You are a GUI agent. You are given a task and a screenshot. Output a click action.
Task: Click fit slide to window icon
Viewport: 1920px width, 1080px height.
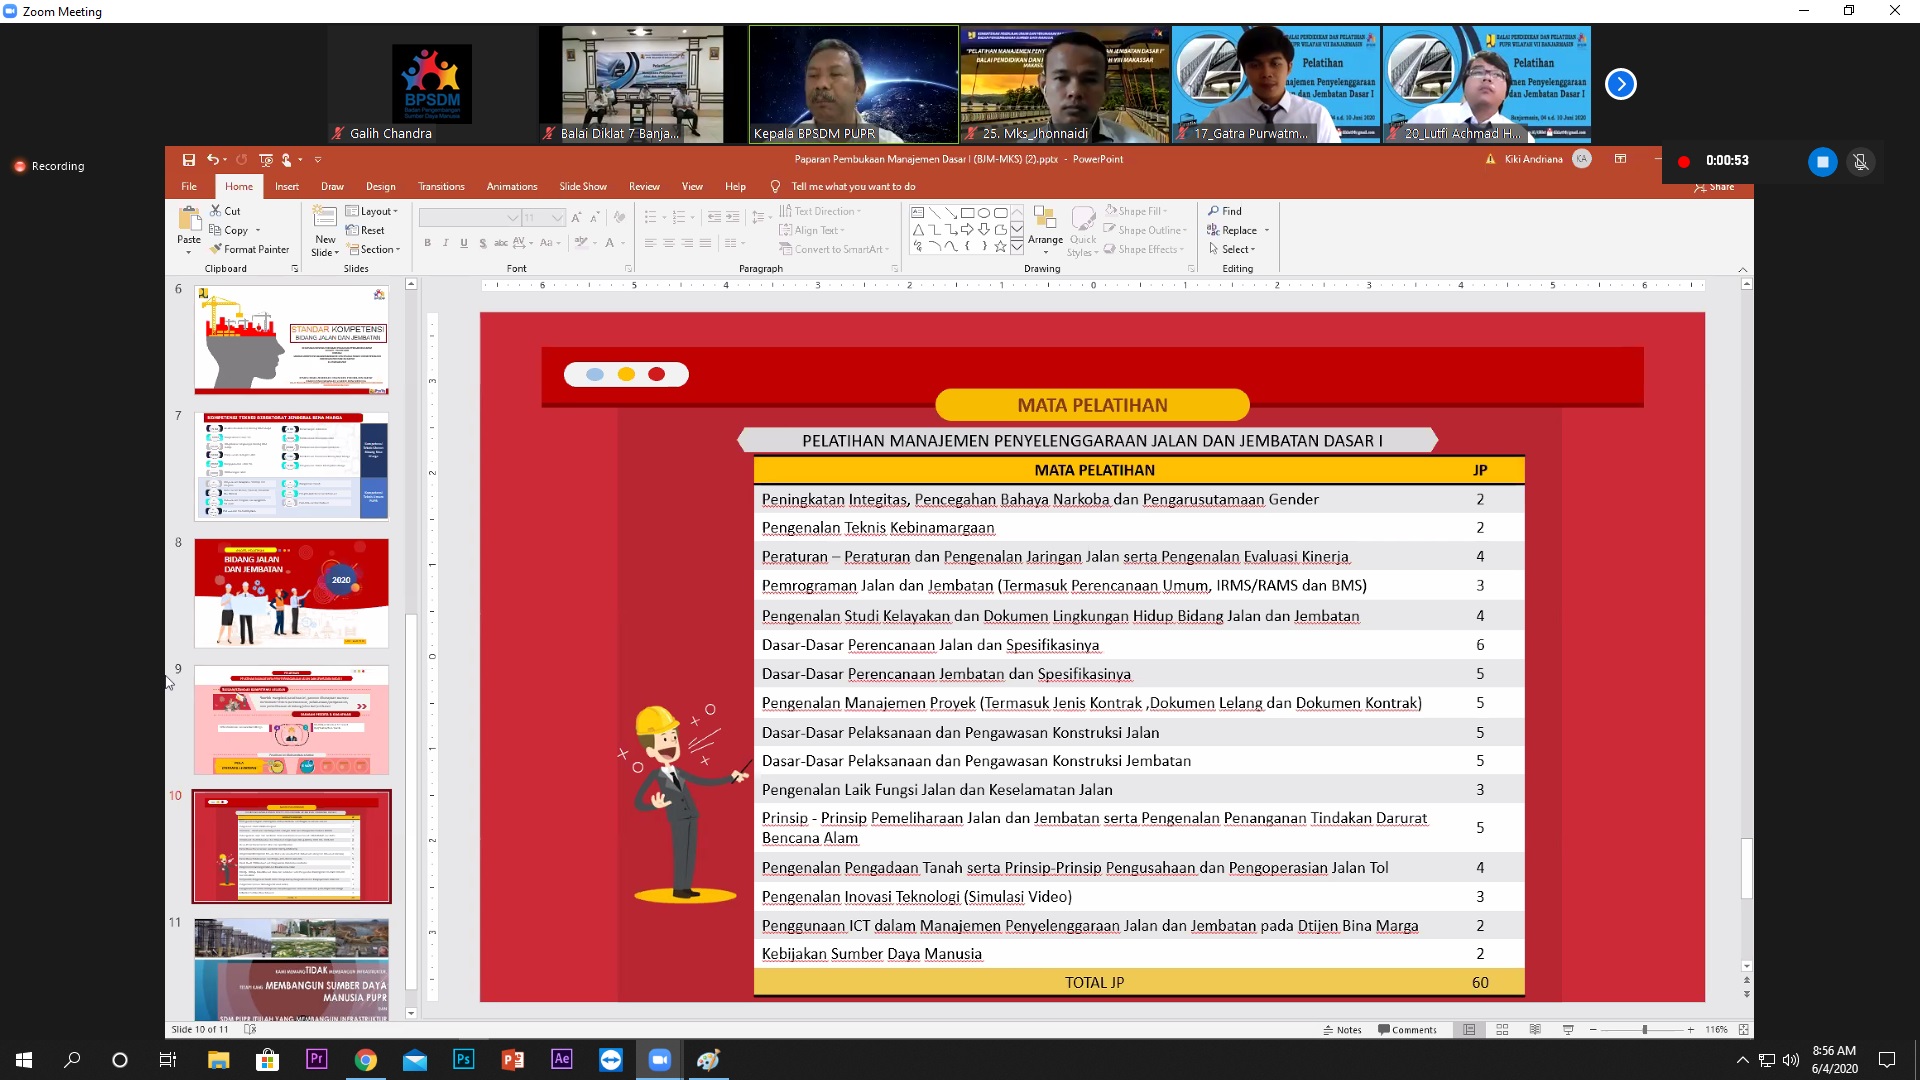(x=1743, y=1029)
